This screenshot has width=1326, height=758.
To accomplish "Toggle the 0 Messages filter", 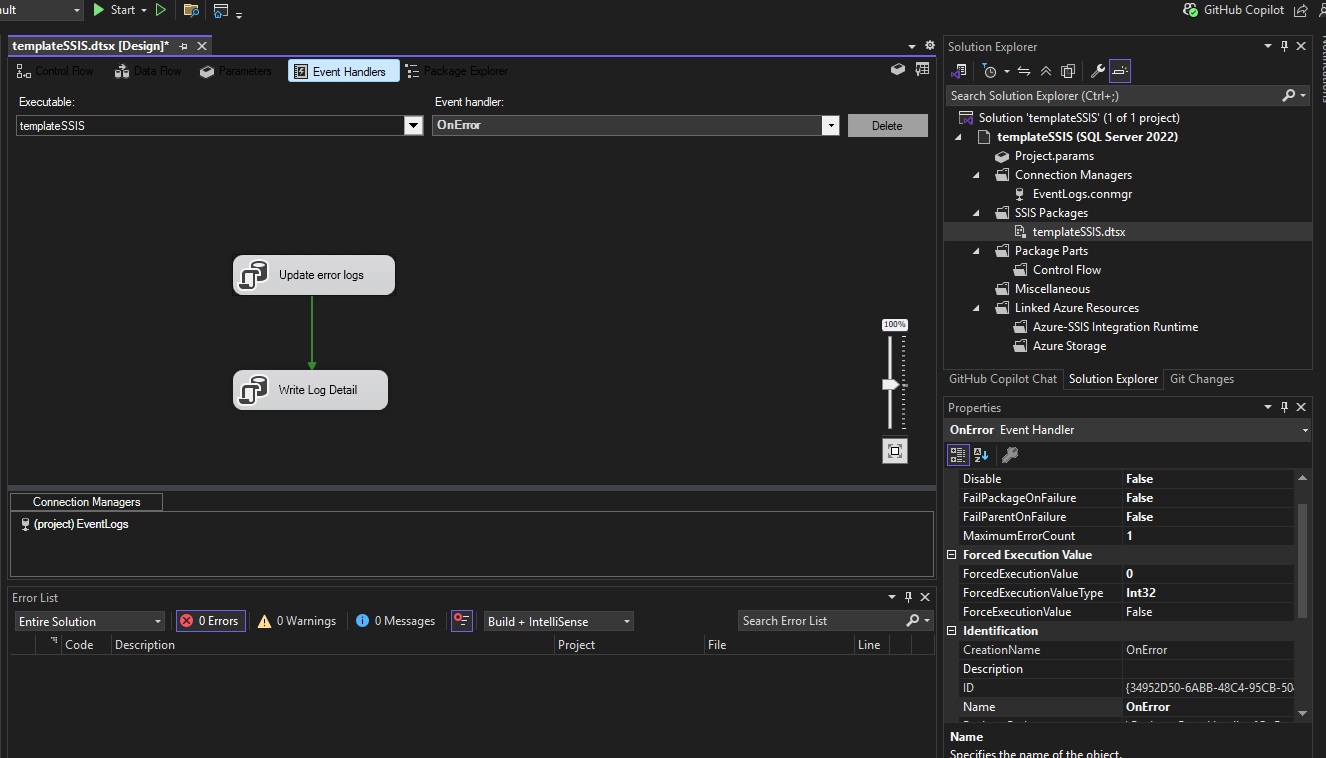I will [395, 621].
